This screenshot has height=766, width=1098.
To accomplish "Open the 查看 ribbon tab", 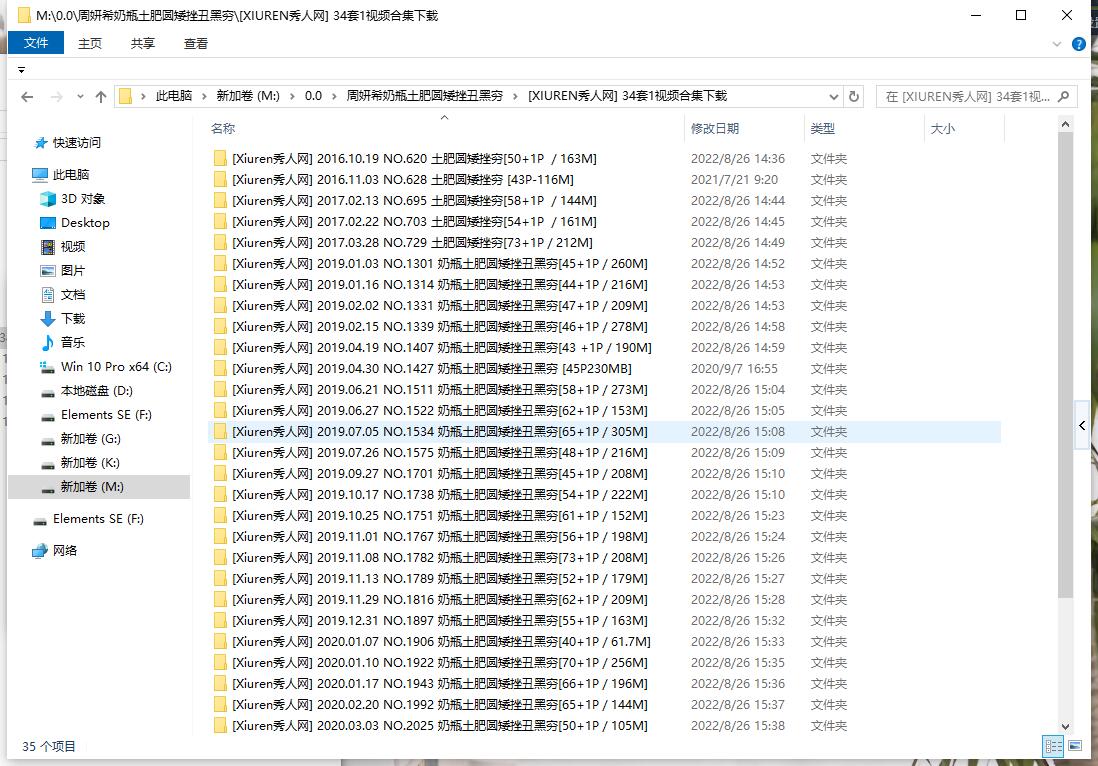I will (x=196, y=43).
